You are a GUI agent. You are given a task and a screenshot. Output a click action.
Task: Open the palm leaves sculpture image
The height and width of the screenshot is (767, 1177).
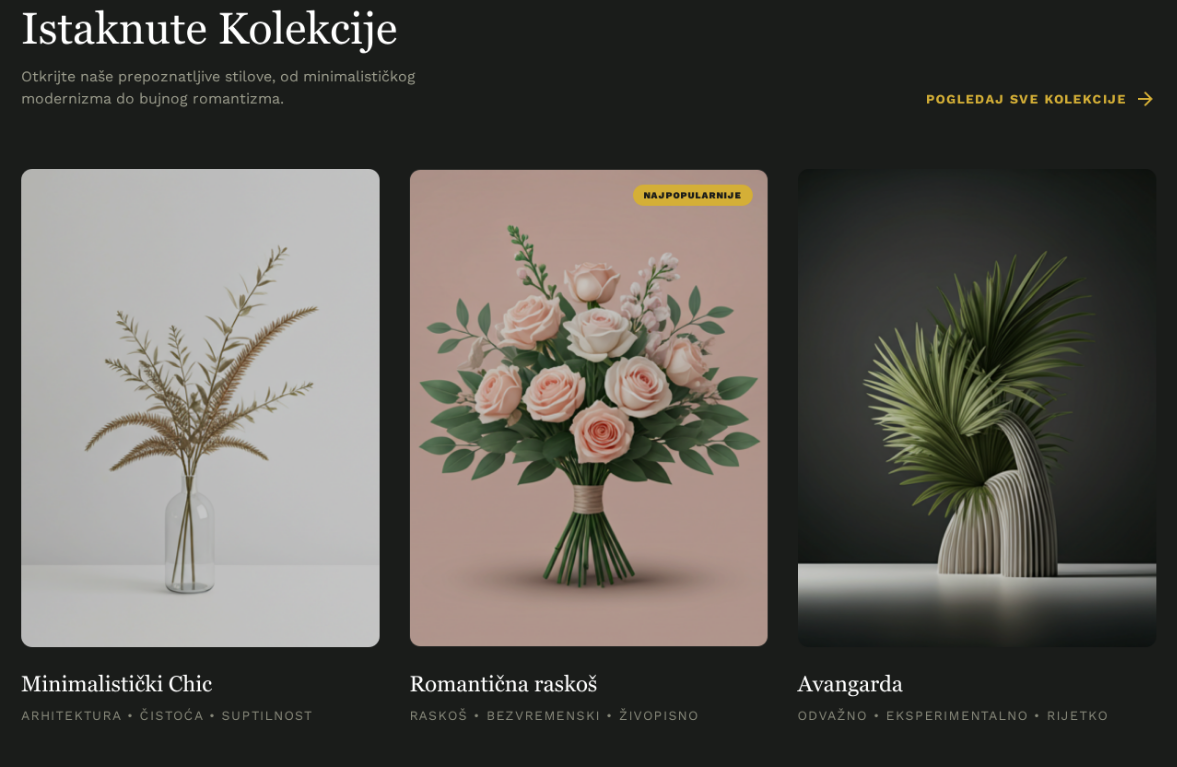point(977,408)
